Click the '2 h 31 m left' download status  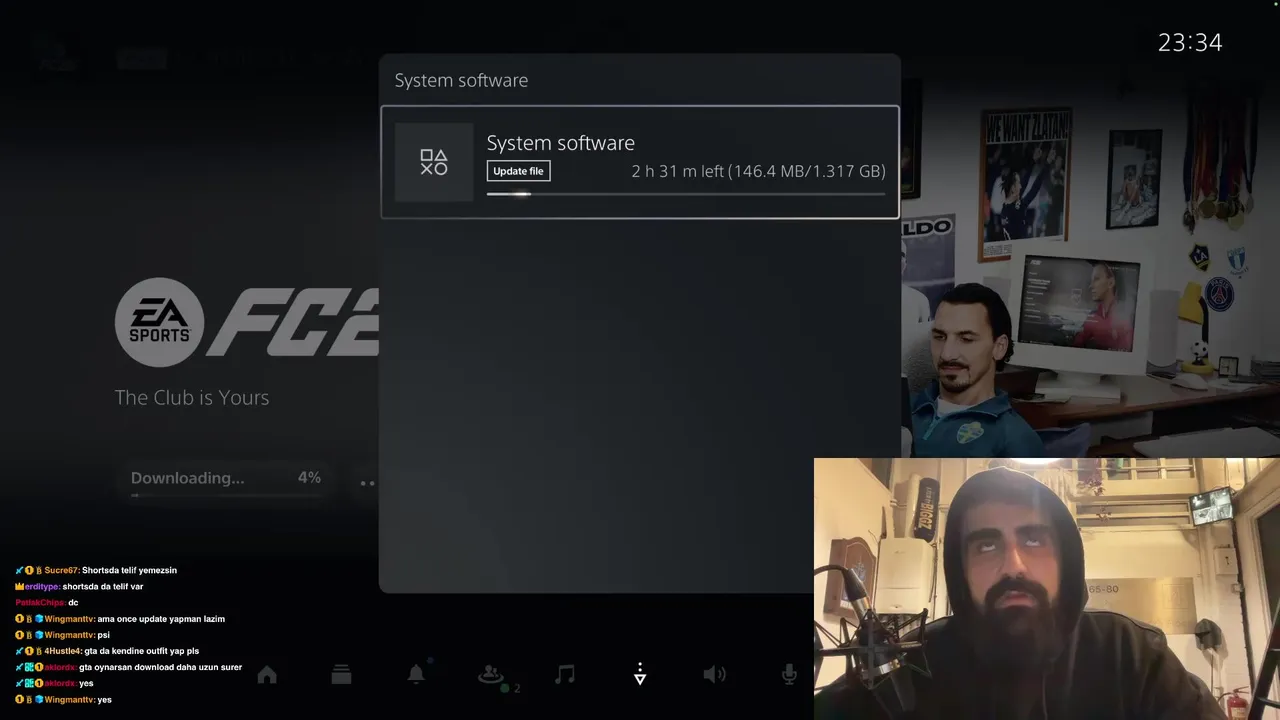click(758, 171)
